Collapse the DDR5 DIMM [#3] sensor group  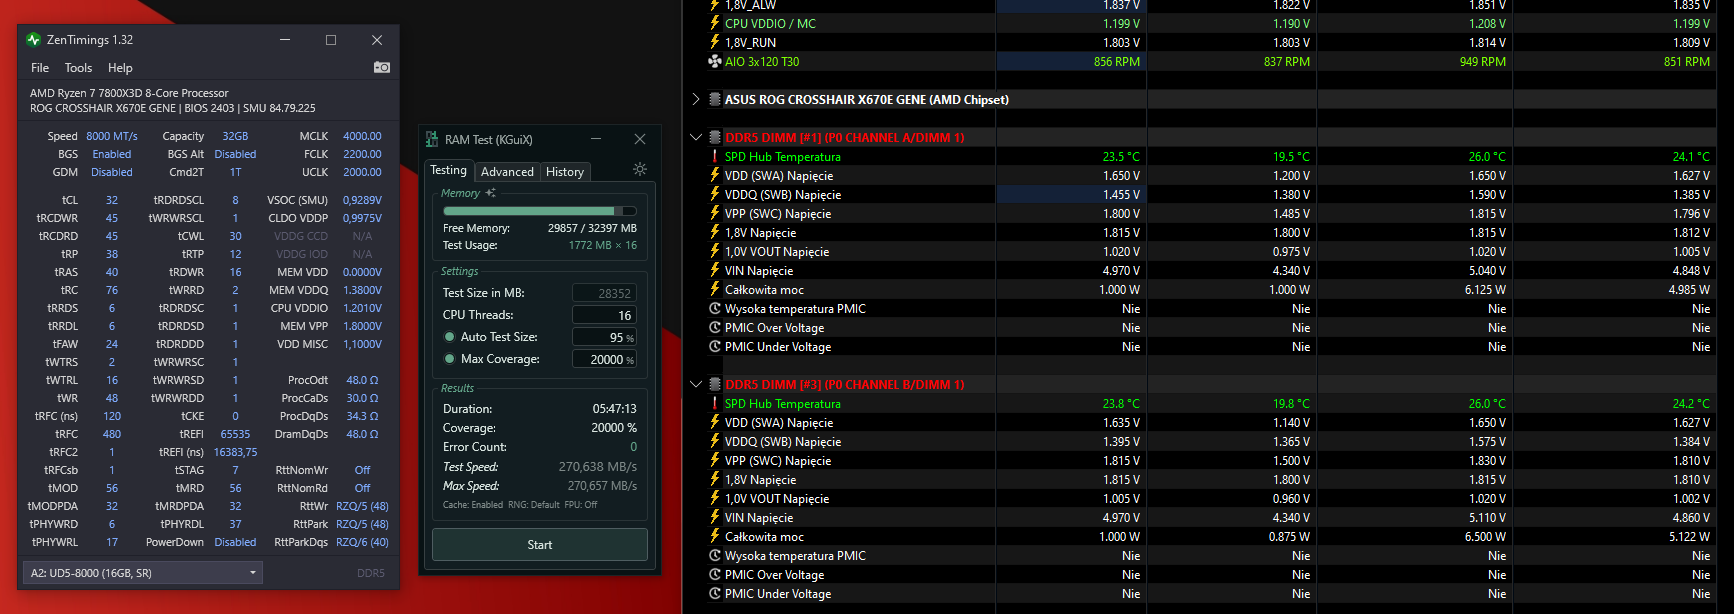tap(696, 385)
